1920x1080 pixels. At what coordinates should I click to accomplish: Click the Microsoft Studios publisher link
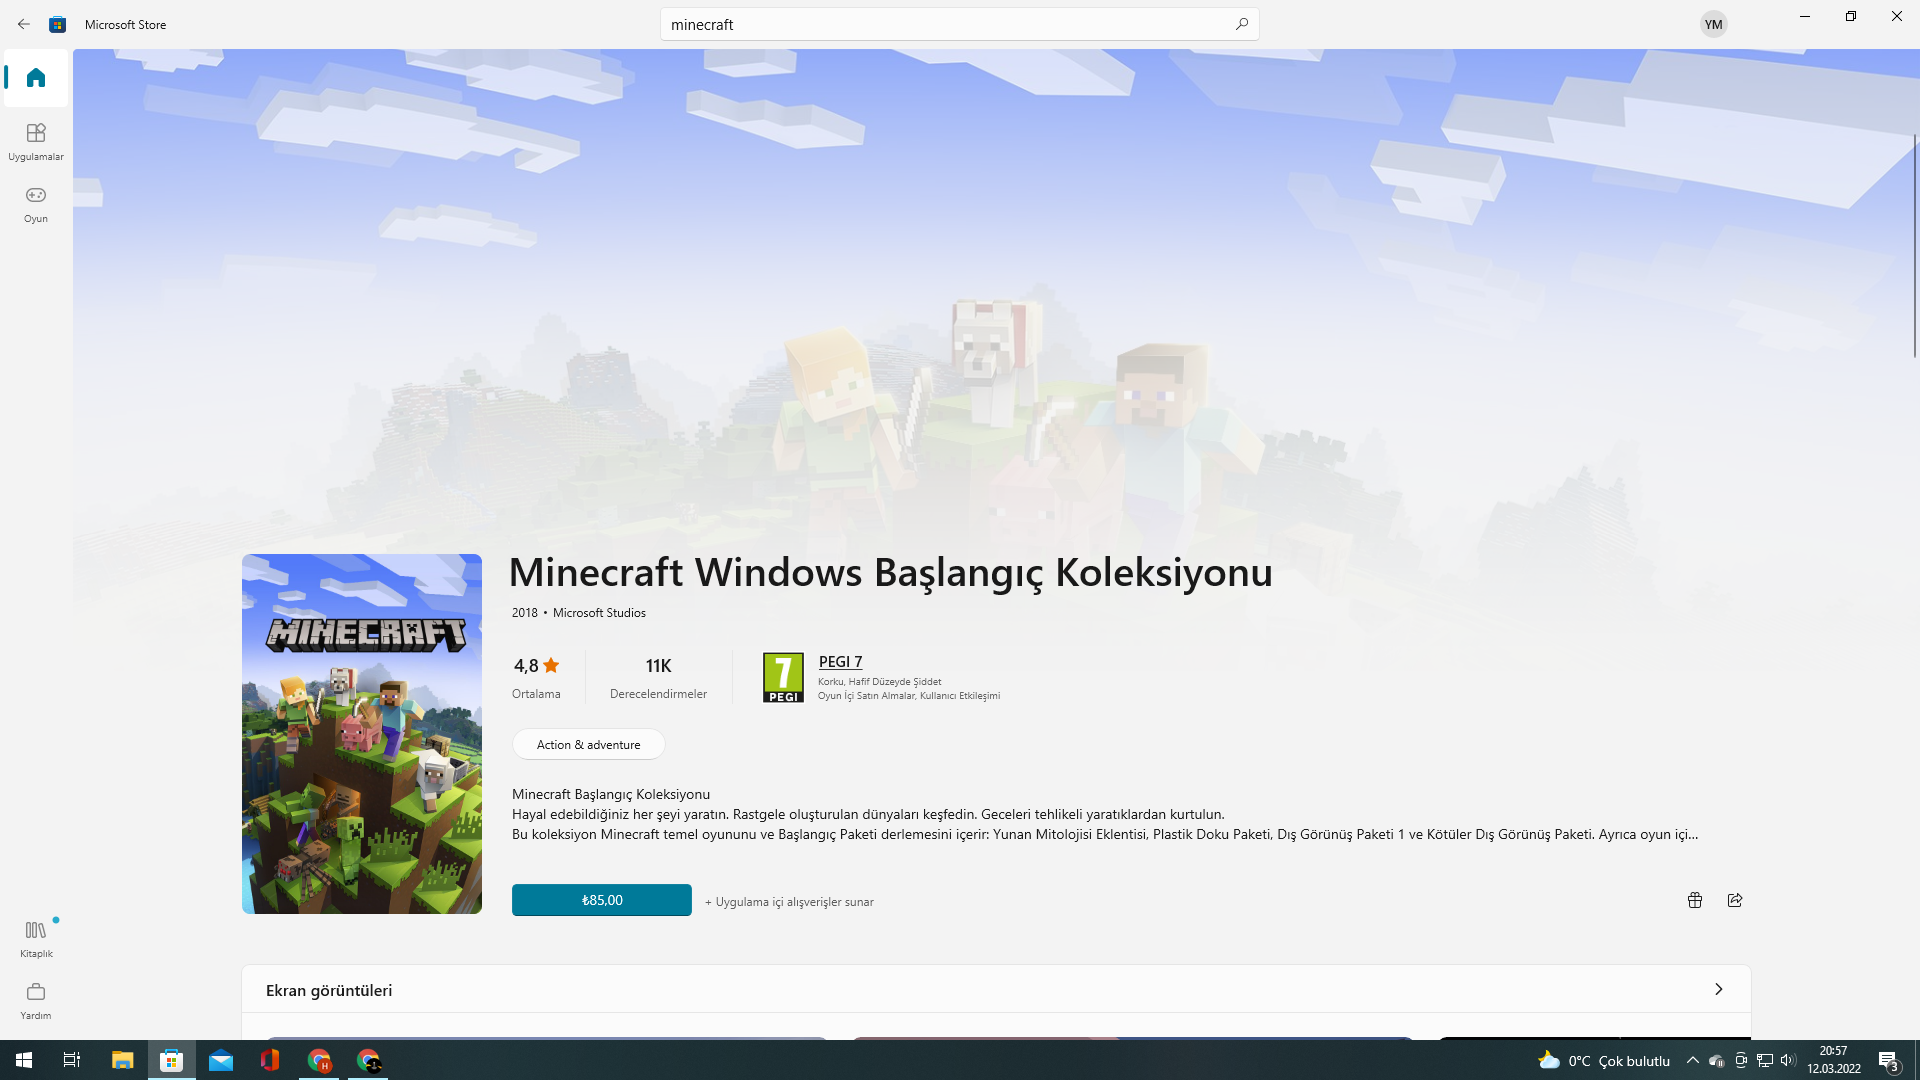pos(599,612)
